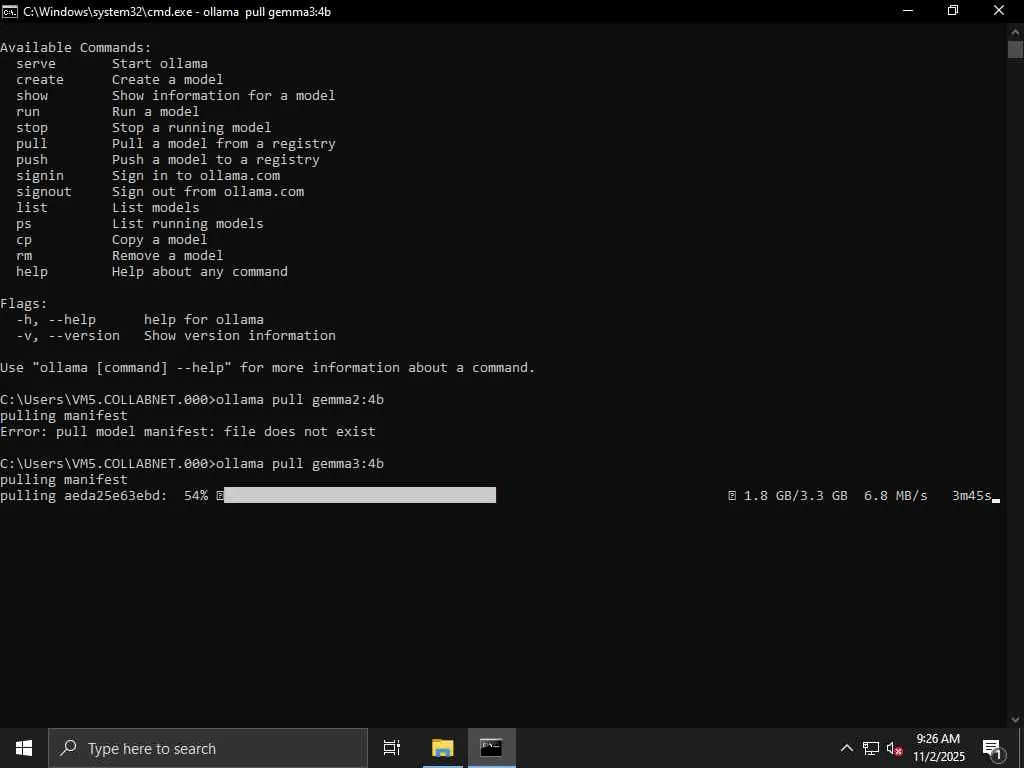Click the 'cp' command name
1024x768 pixels.
click(24, 240)
